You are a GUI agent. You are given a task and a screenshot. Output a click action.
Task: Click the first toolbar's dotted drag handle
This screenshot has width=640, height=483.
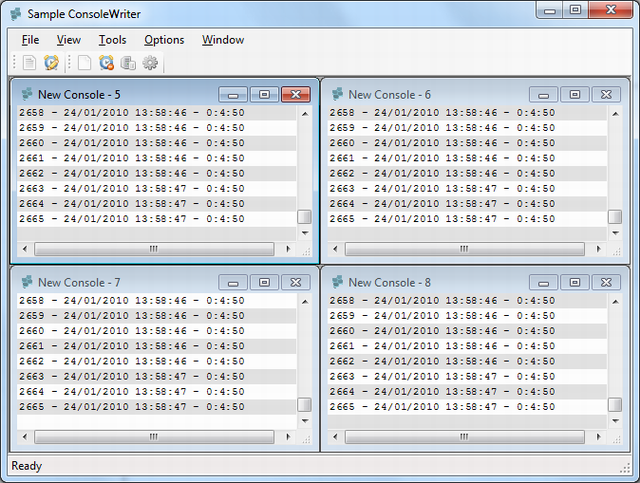coord(14,63)
